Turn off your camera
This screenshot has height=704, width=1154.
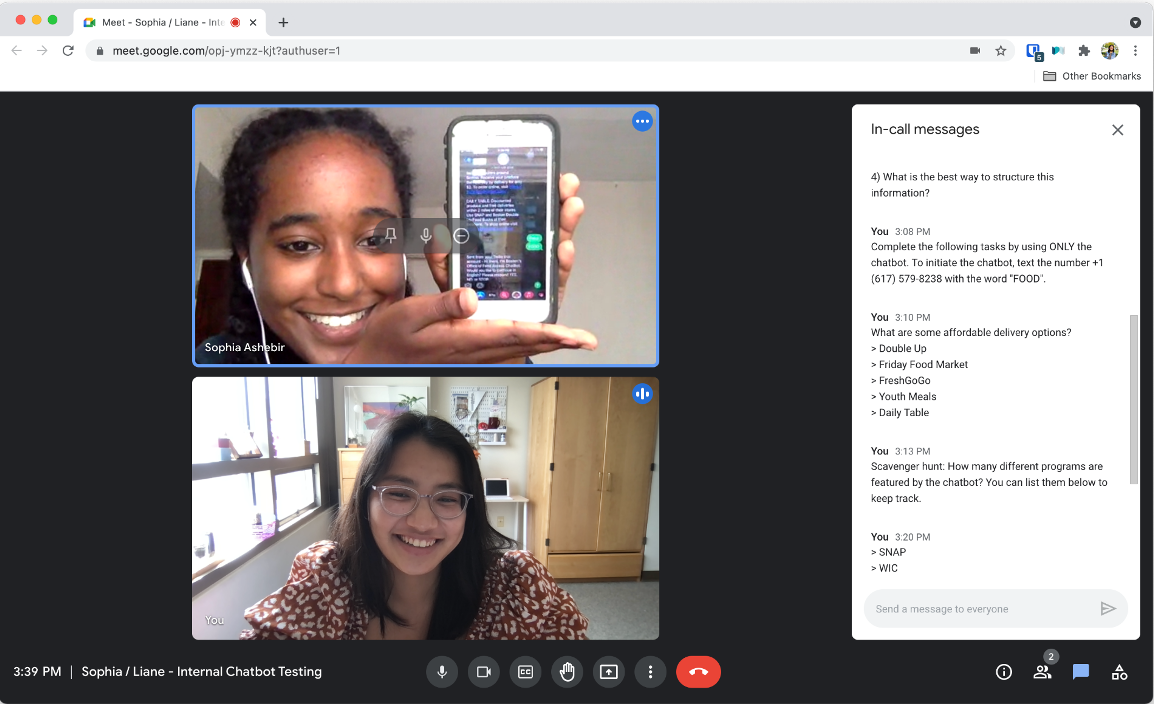click(483, 672)
